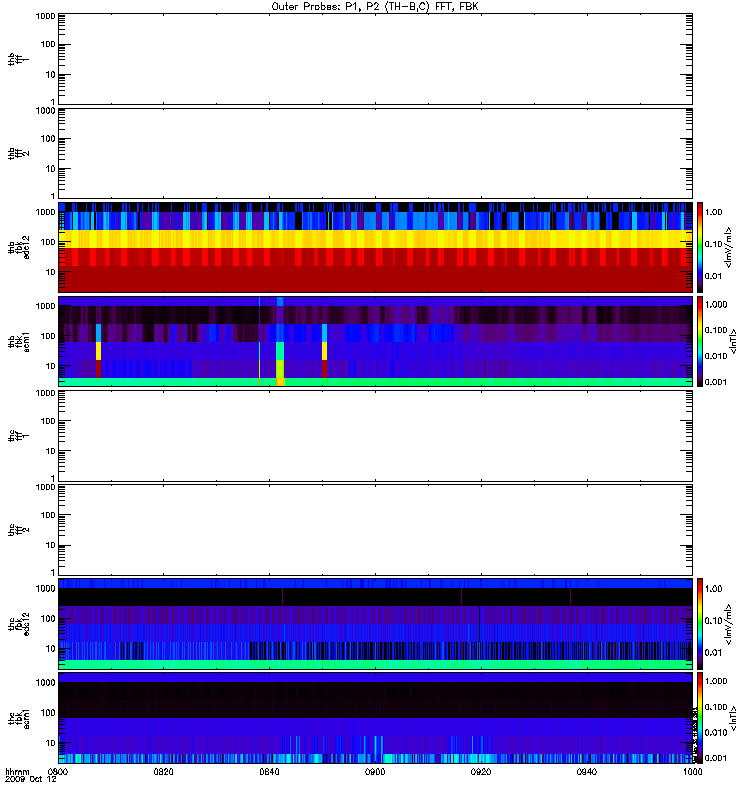
Task: Click the 0820 time axis label
Action: click(163, 772)
